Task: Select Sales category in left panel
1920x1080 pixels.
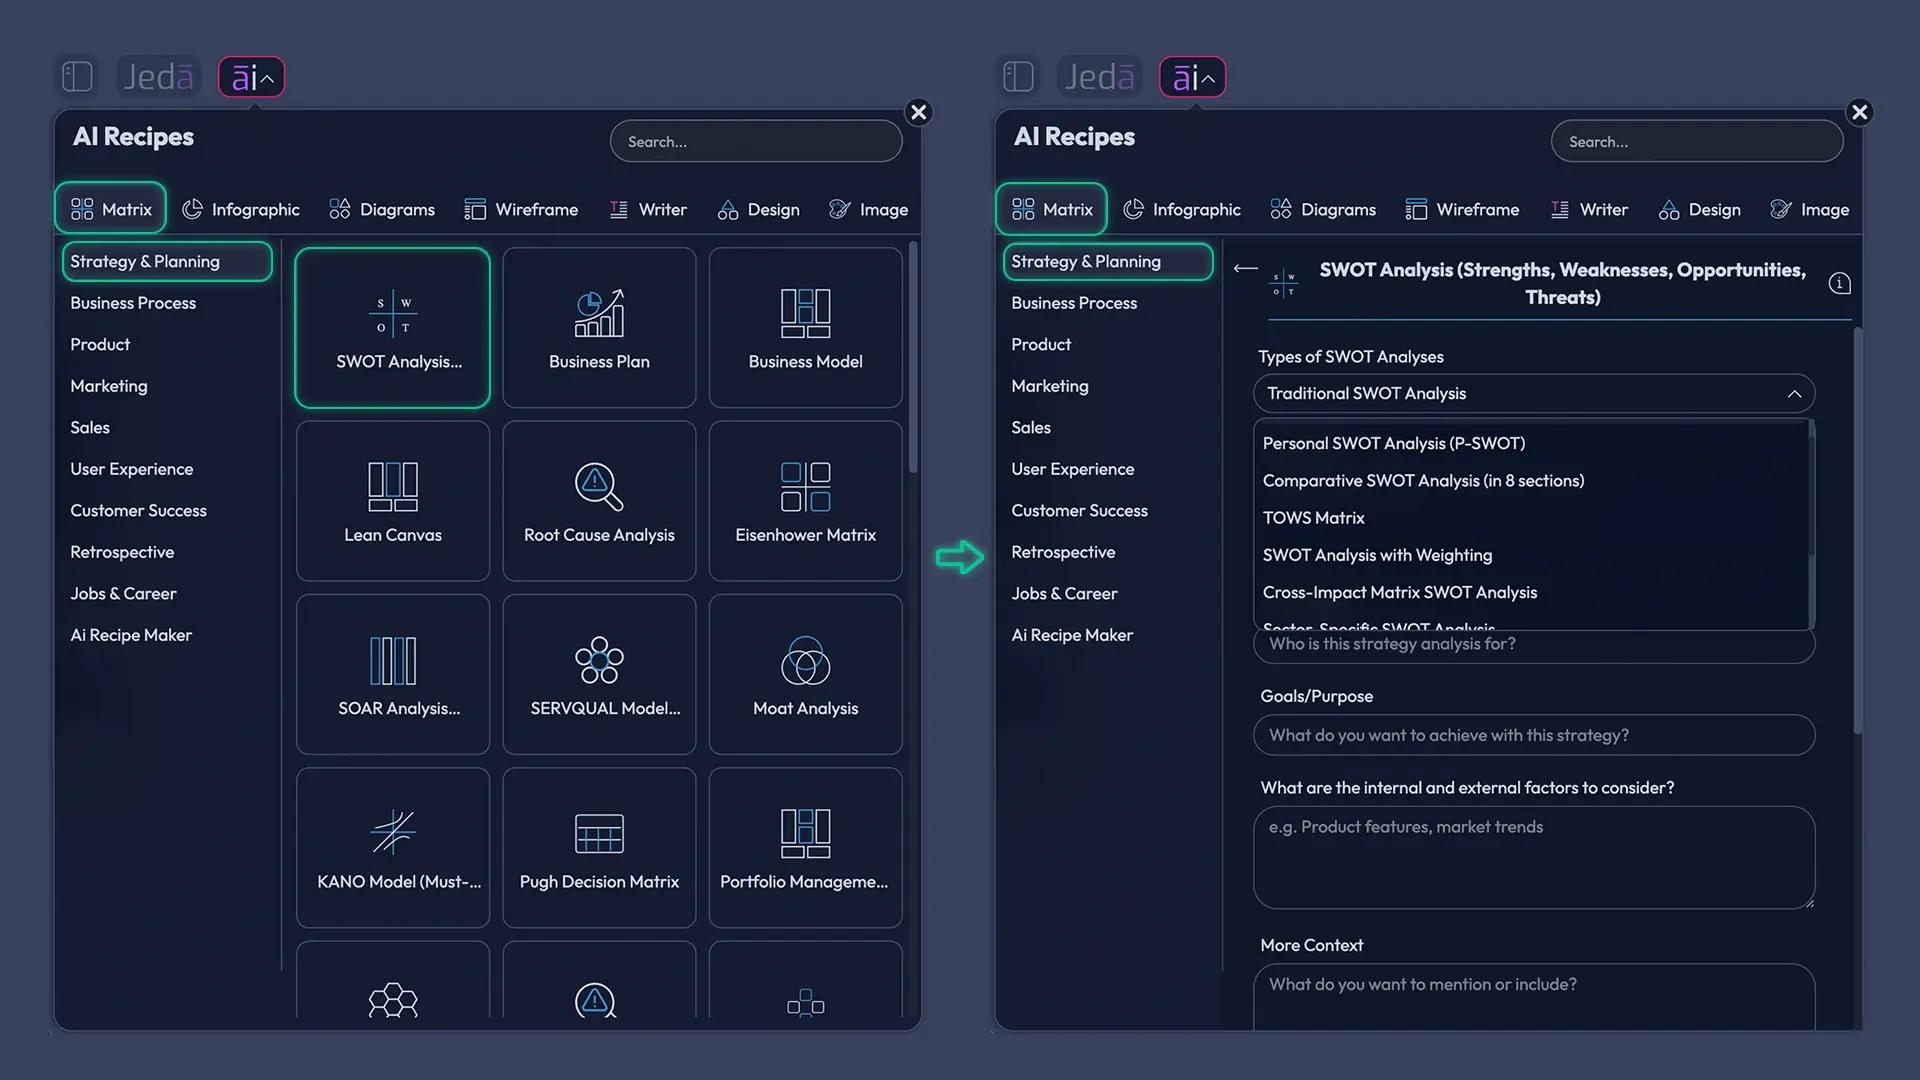Action: 90,427
